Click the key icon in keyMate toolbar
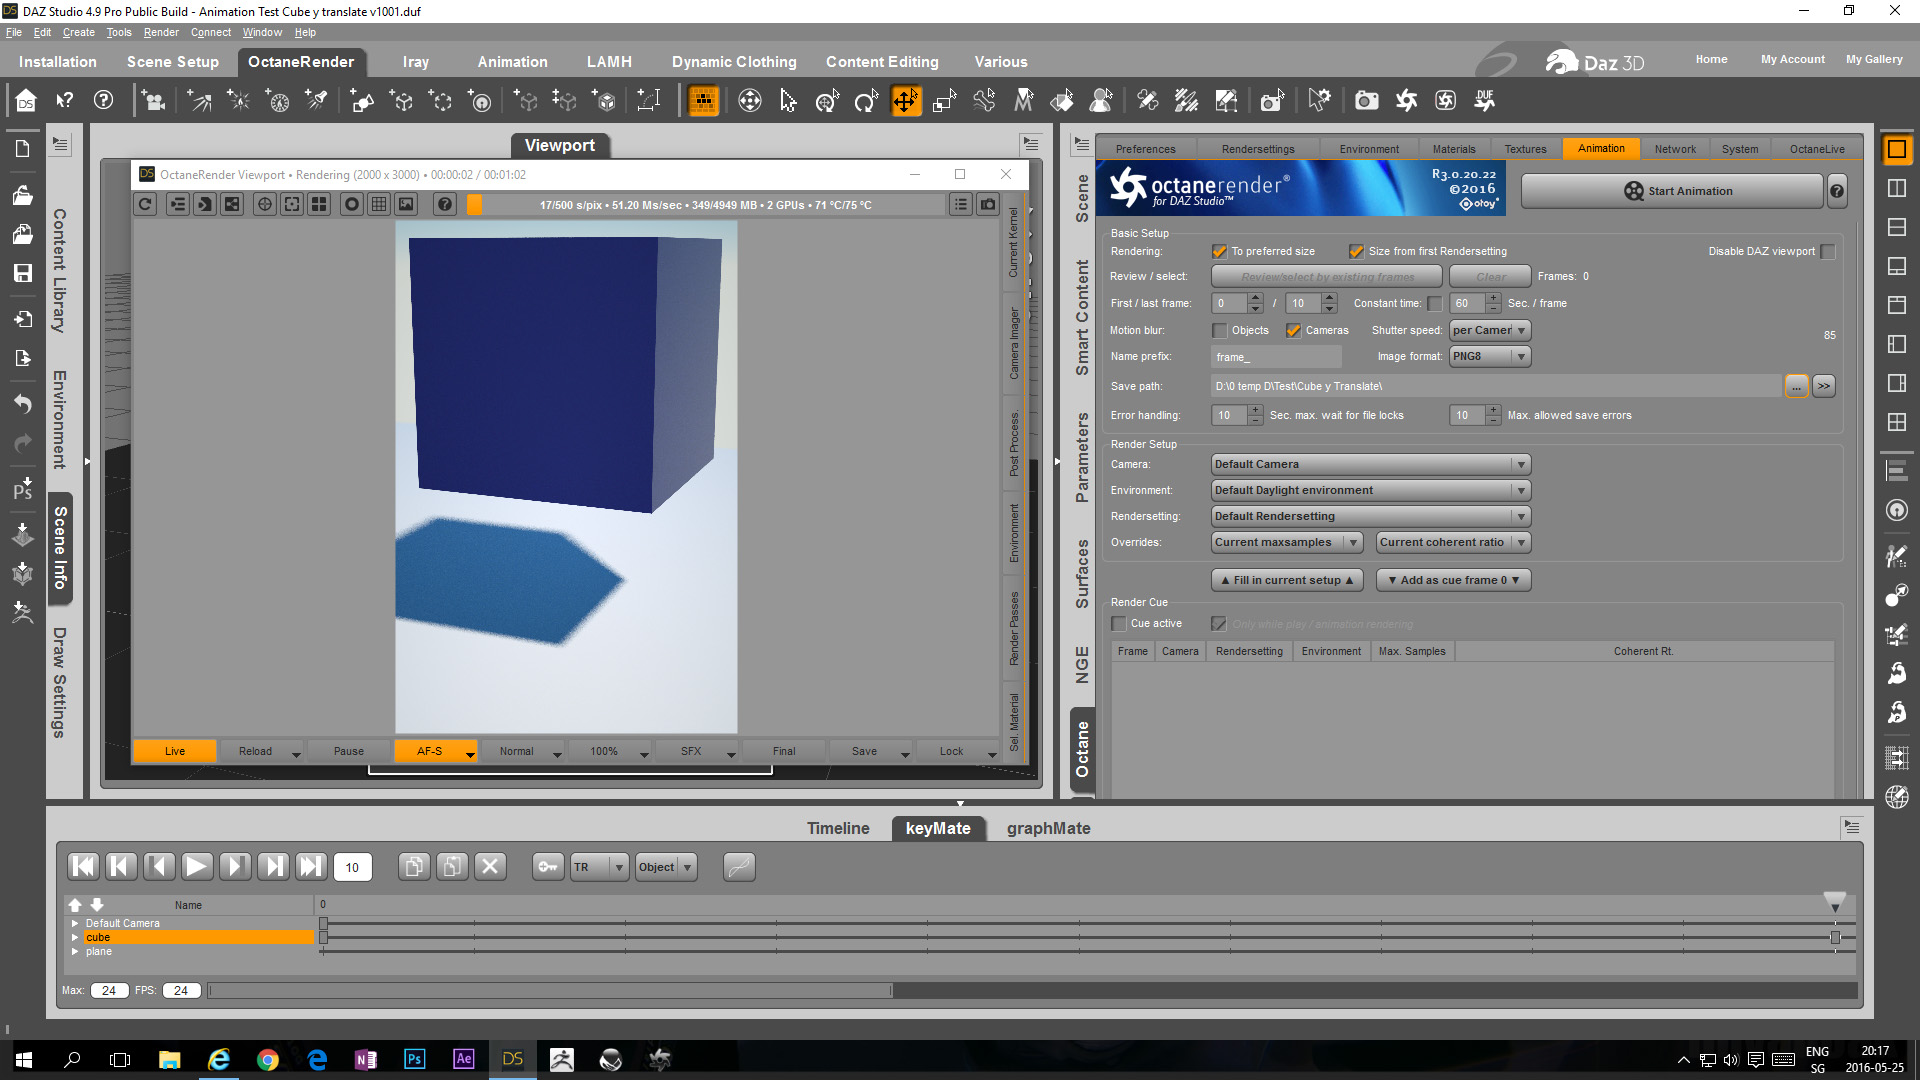The height and width of the screenshot is (1080, 1920). (x=548, y=867)
